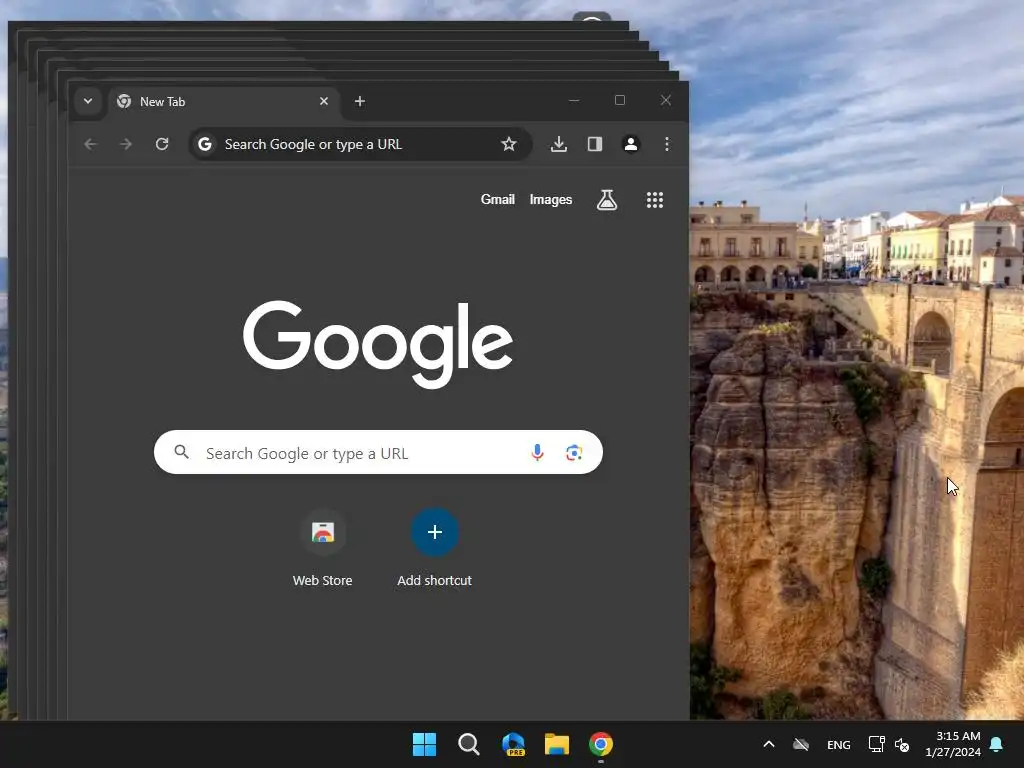Open the Chrome profile avatar menu
The height and width of the screenshot is (768, 1024).
click(631, 144)
